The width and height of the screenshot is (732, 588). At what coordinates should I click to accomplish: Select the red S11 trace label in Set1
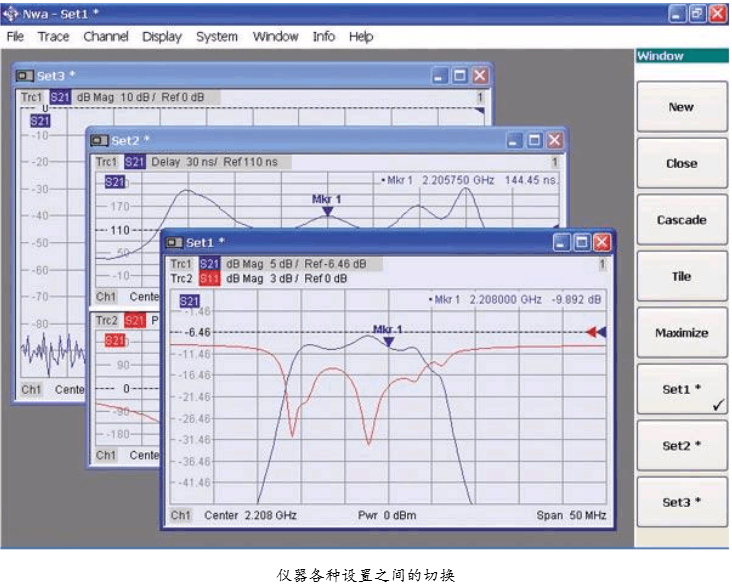[208, 278]
